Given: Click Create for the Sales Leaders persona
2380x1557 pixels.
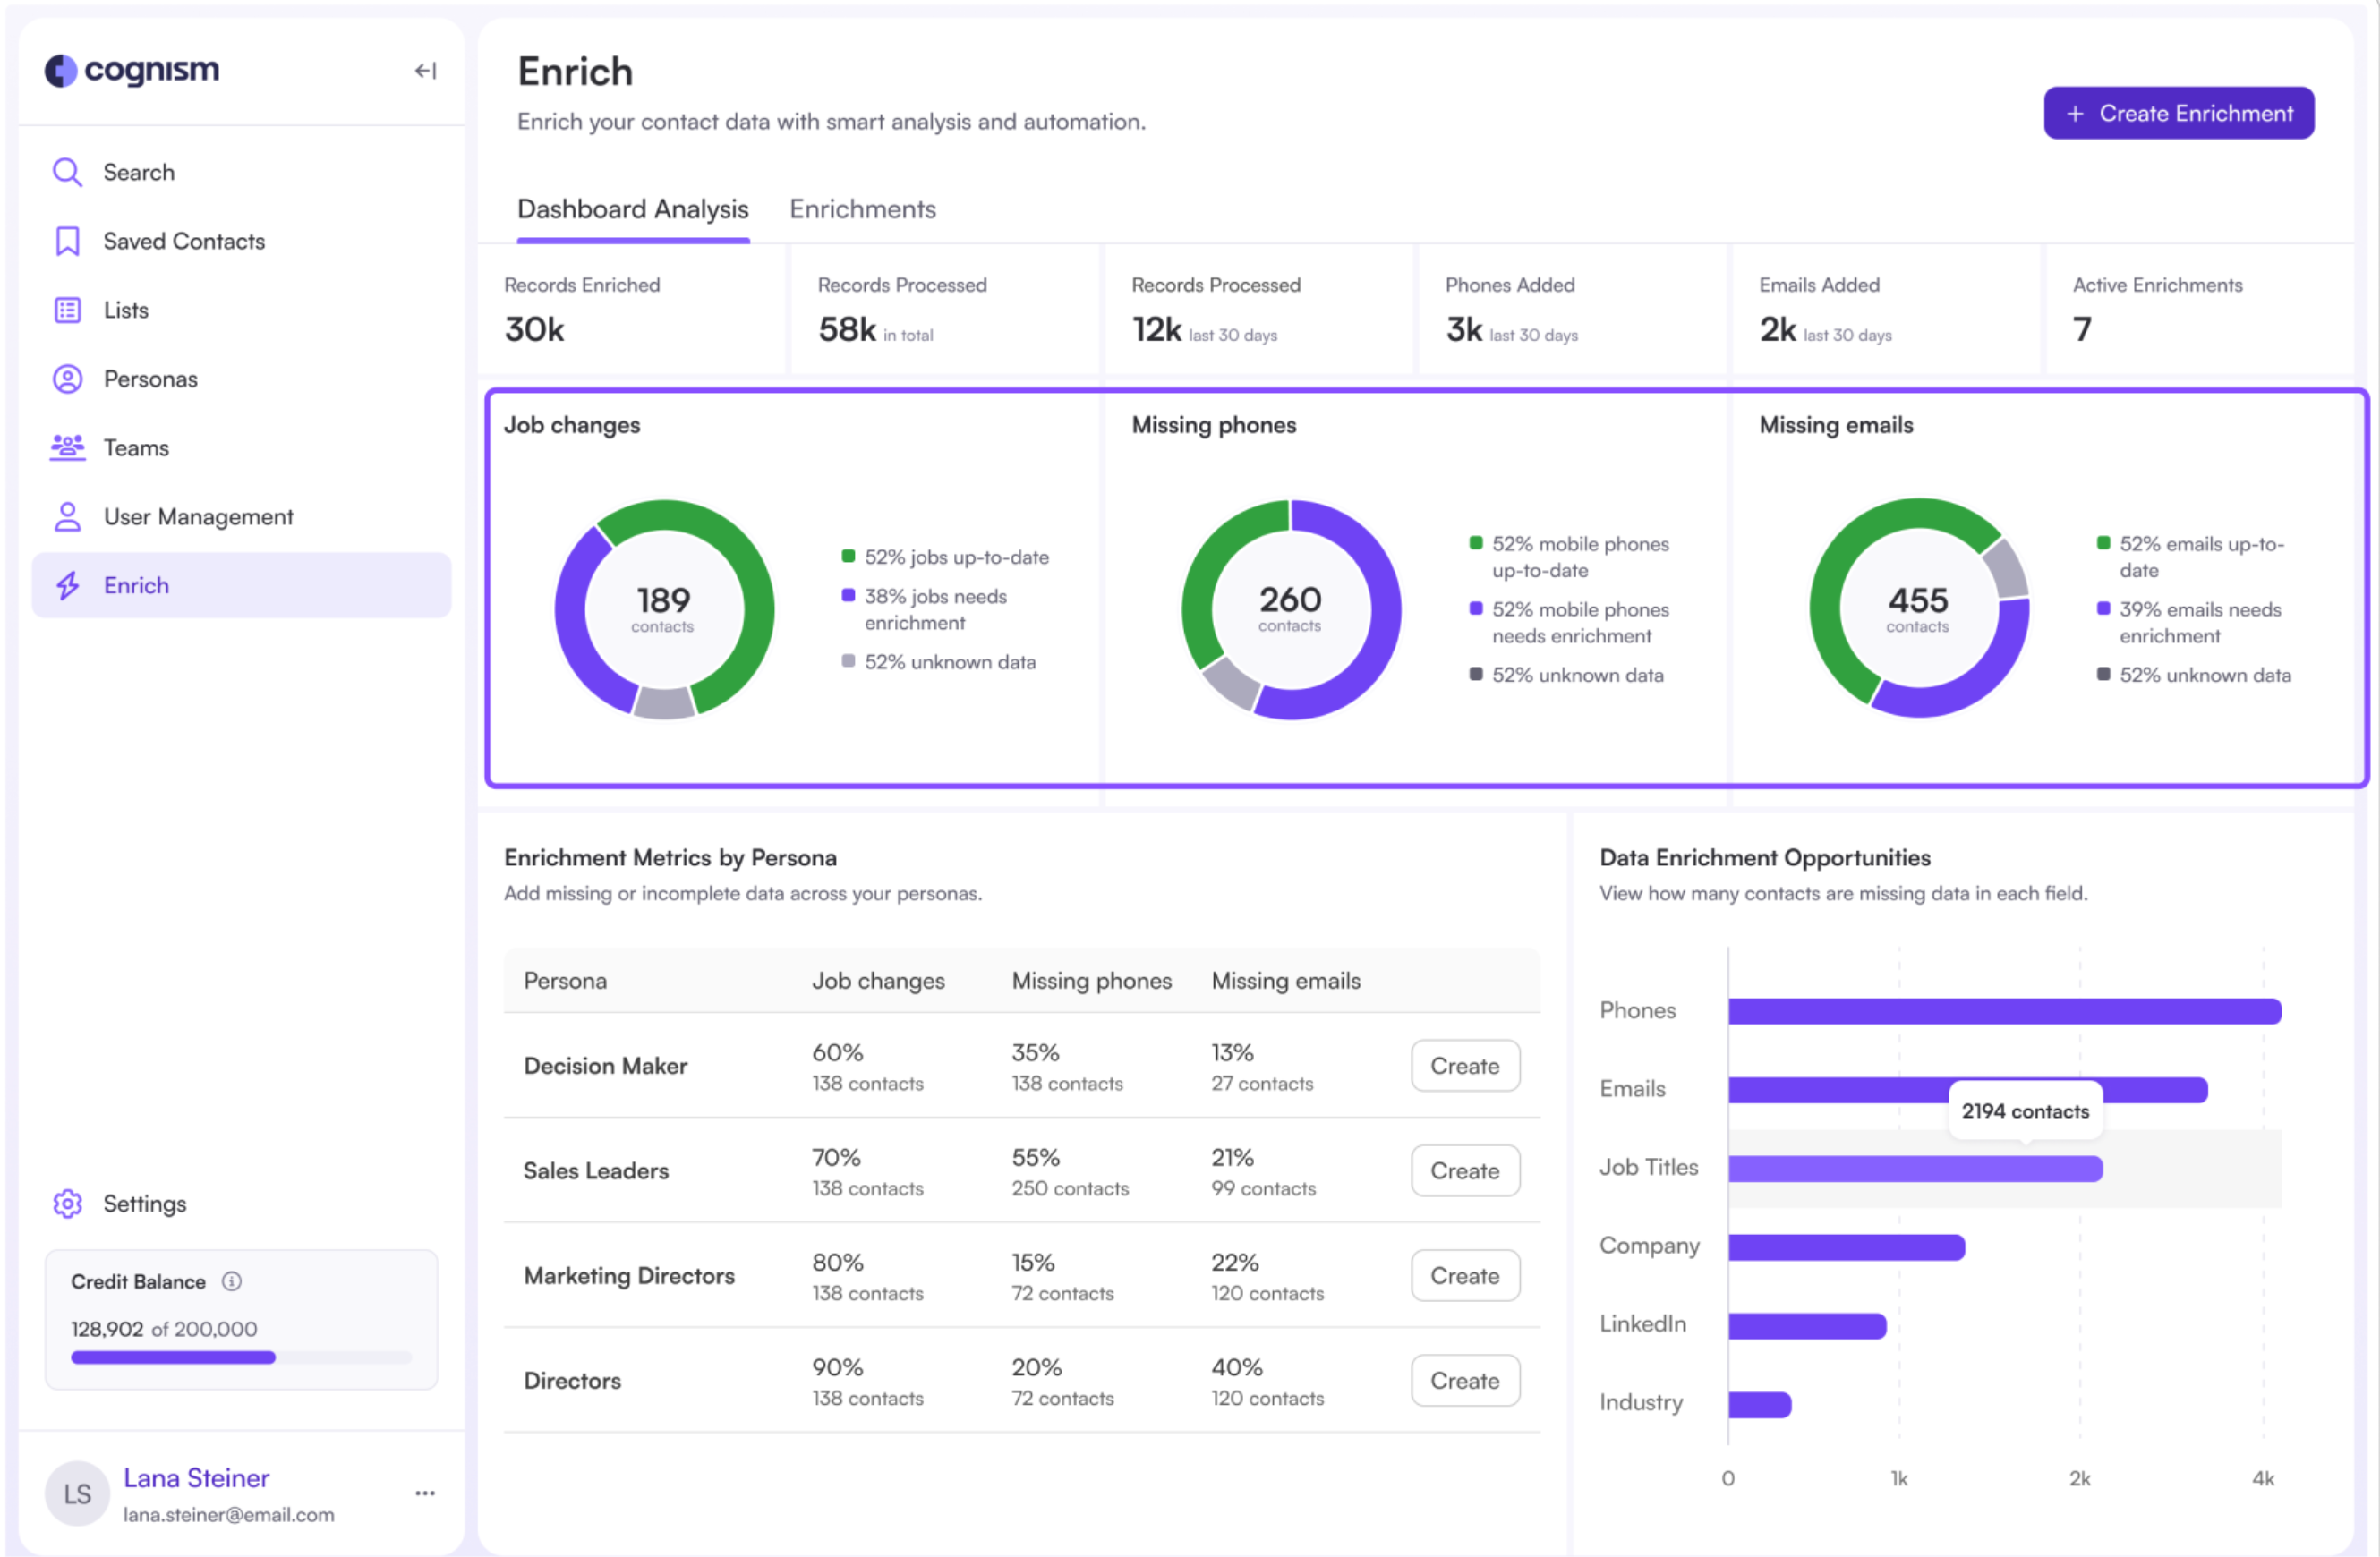Looking at the screenshot, I should click(x=1464, y=1170).
